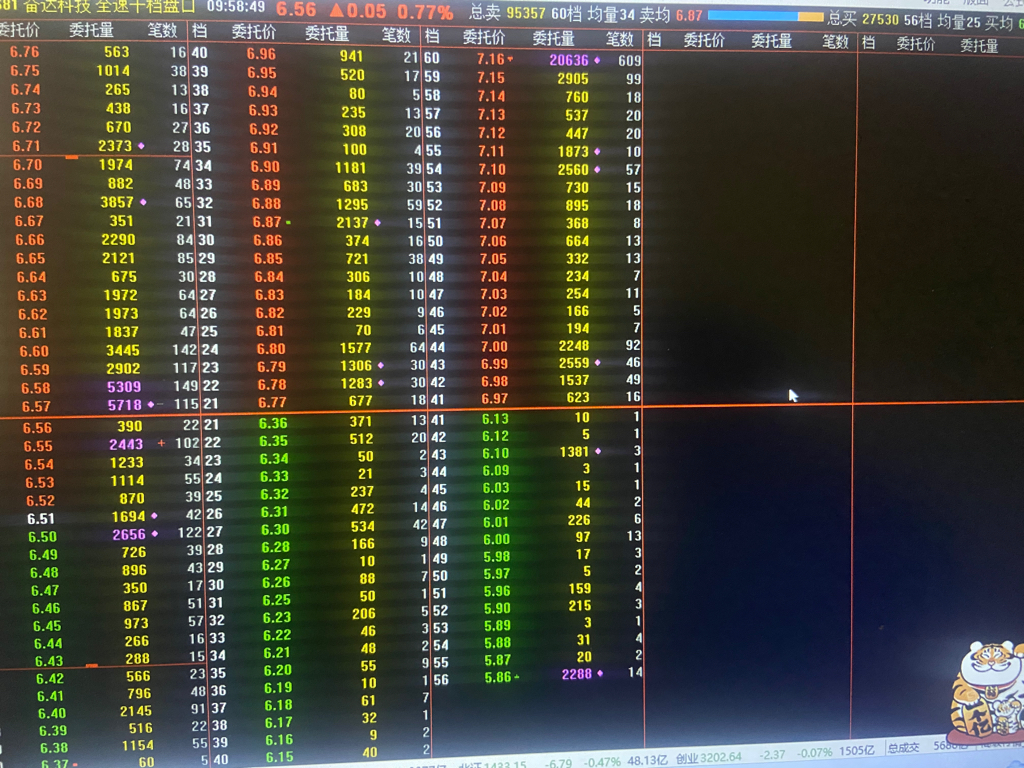Click the diamond marker beside quantity 2288
This screenshot has height=768, width=1024.
(x=600, y=673)
